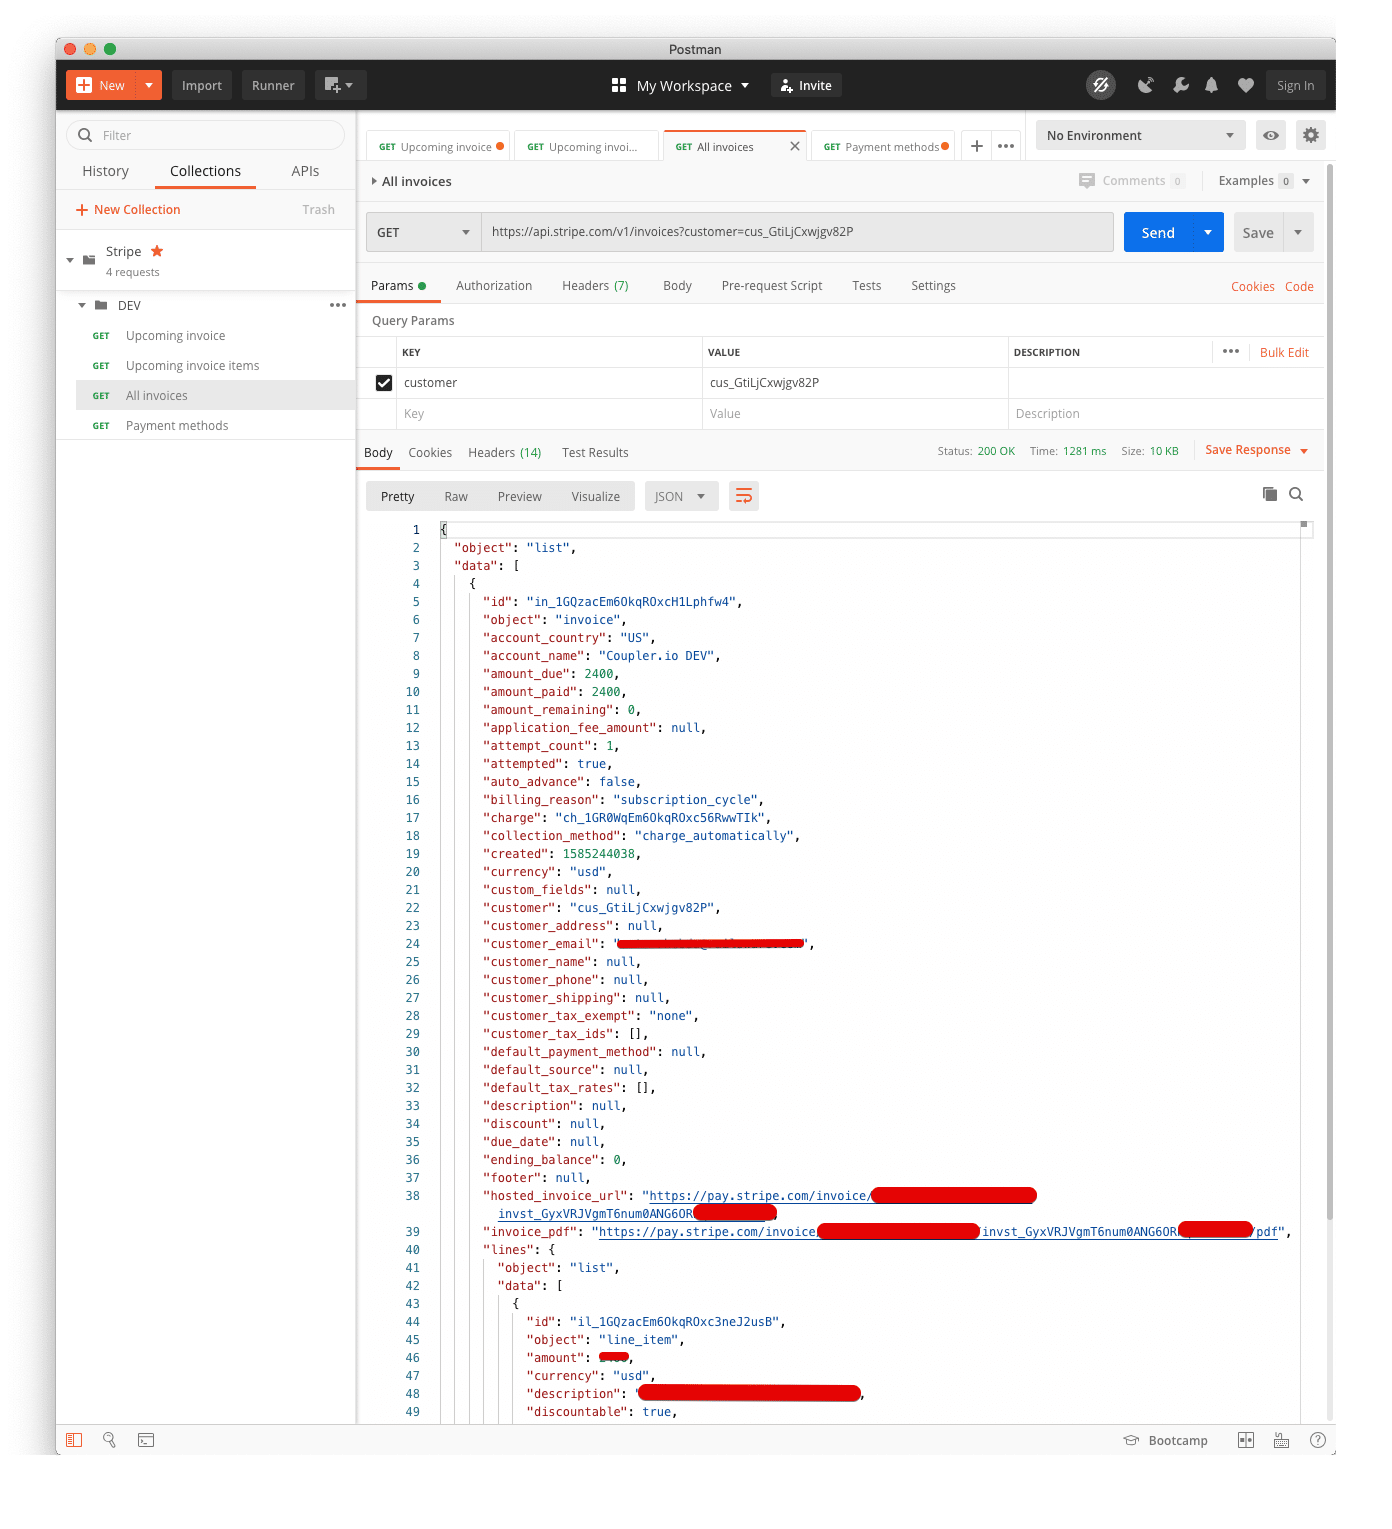This screenshot has width=1392, height=1529.
Task: Expand the All invoices request description
Action: 374,181
